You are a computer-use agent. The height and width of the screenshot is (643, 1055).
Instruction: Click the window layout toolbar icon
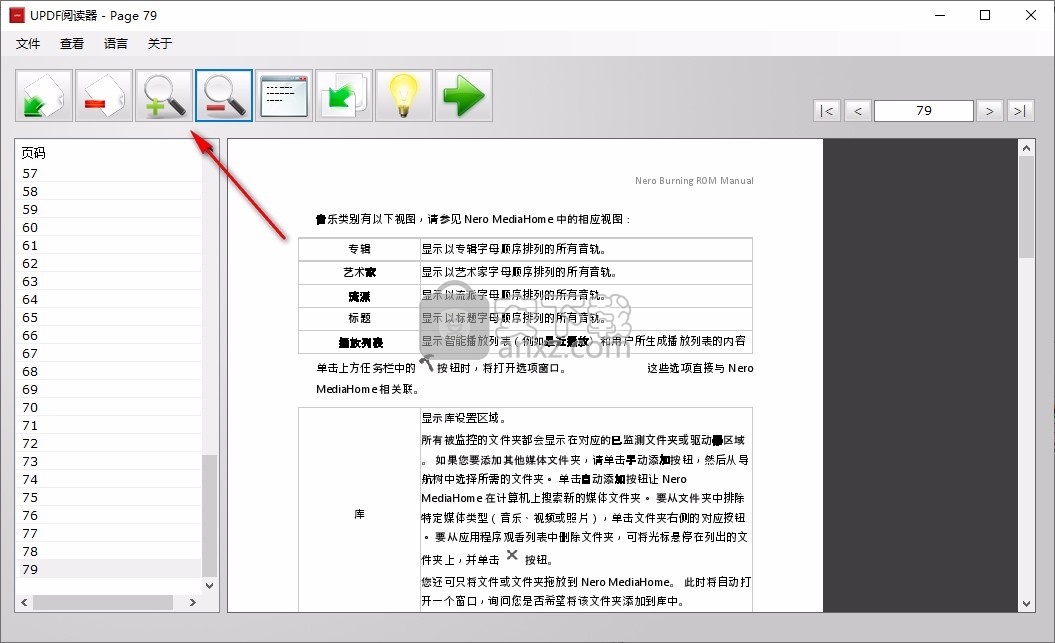click(x=284, y=96)
